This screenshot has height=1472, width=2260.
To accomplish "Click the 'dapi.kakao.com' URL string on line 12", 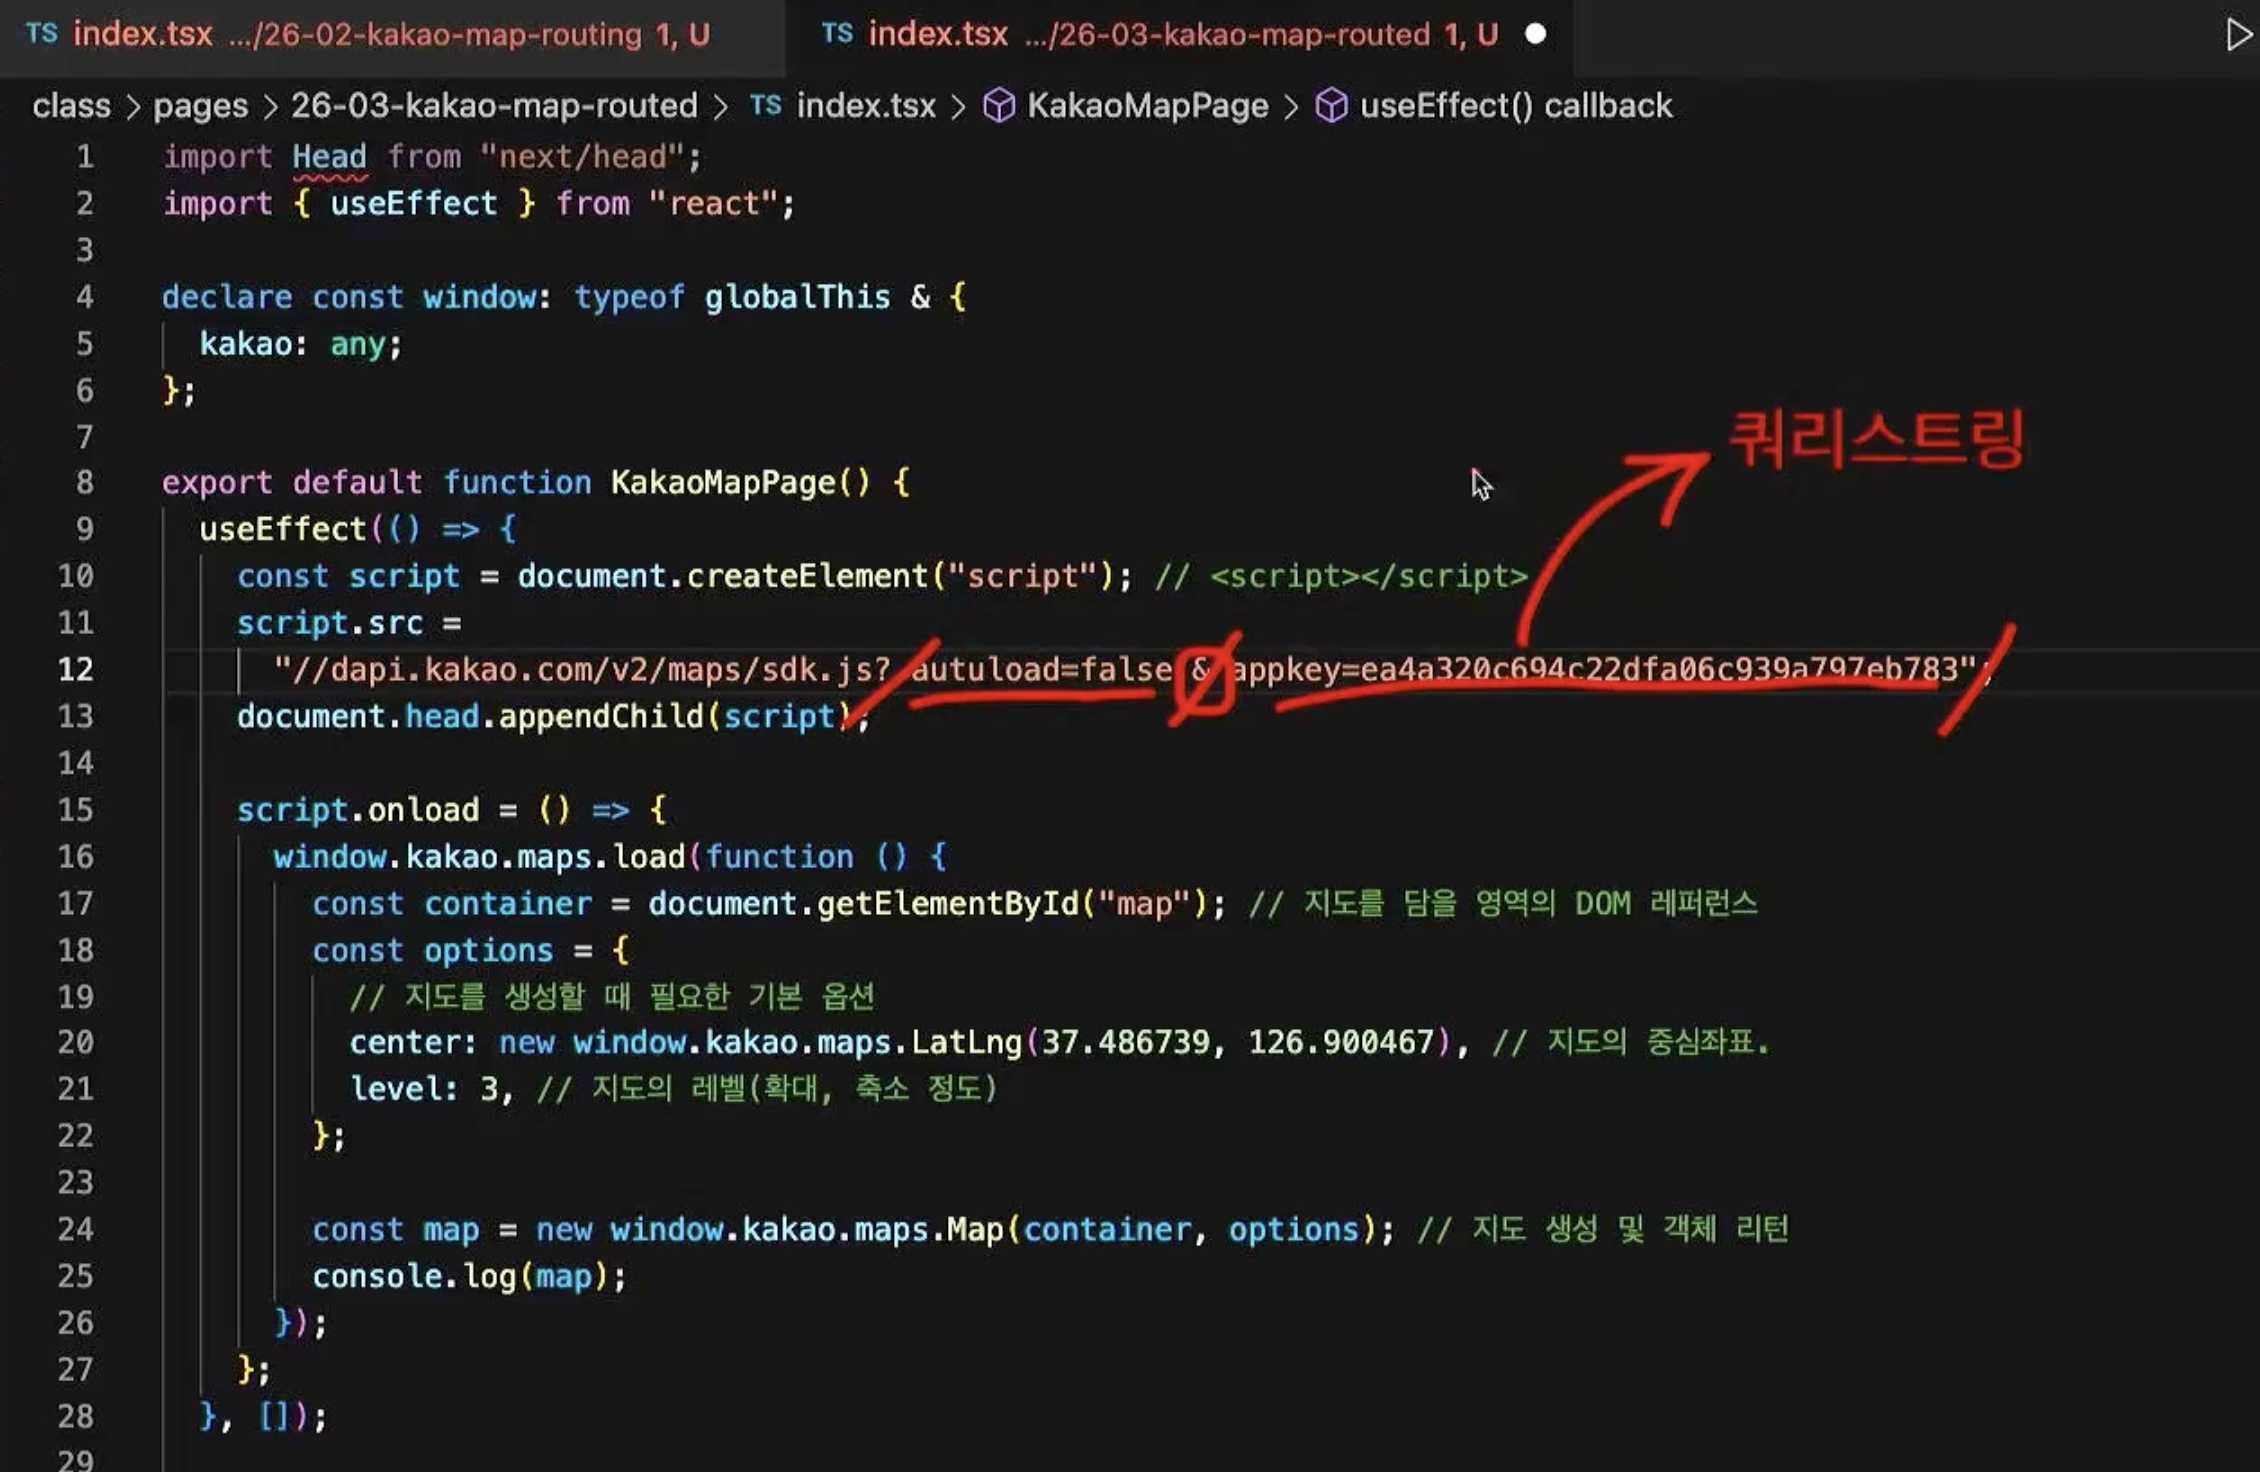I will click(1125, 668).
